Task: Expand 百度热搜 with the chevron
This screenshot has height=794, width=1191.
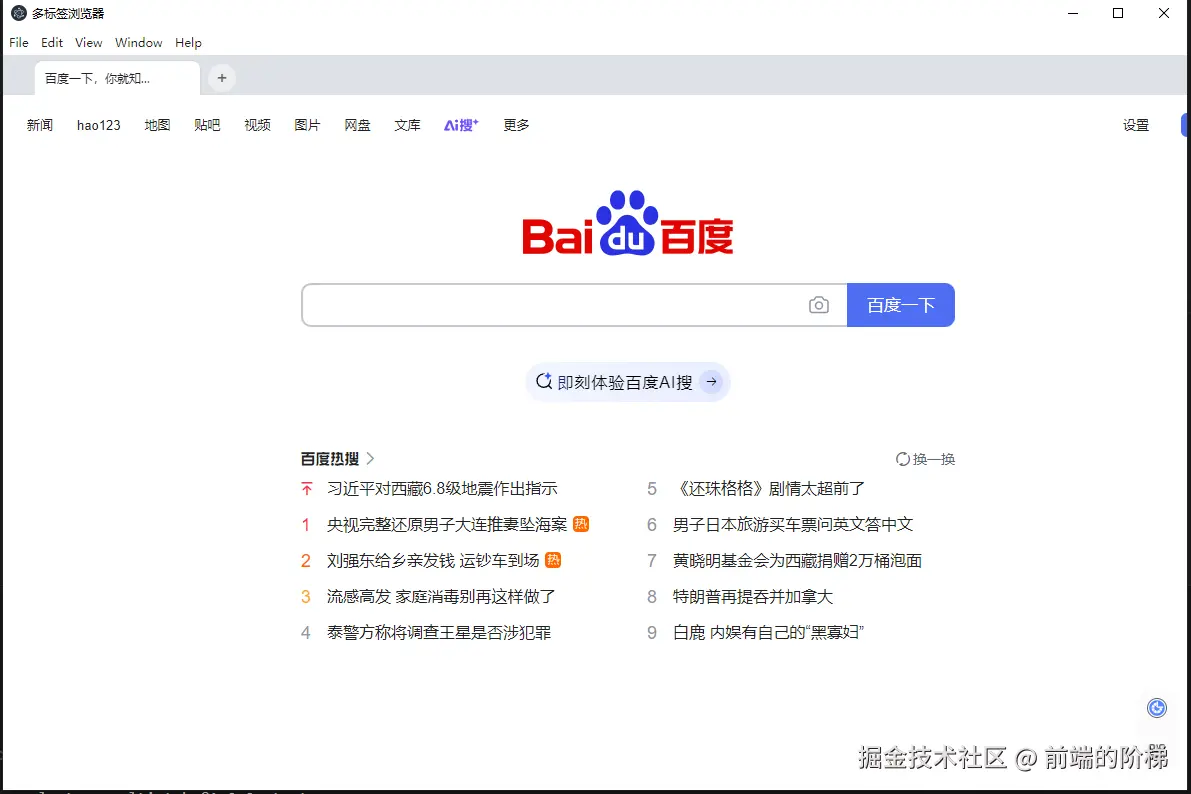Action: (371, 458)
